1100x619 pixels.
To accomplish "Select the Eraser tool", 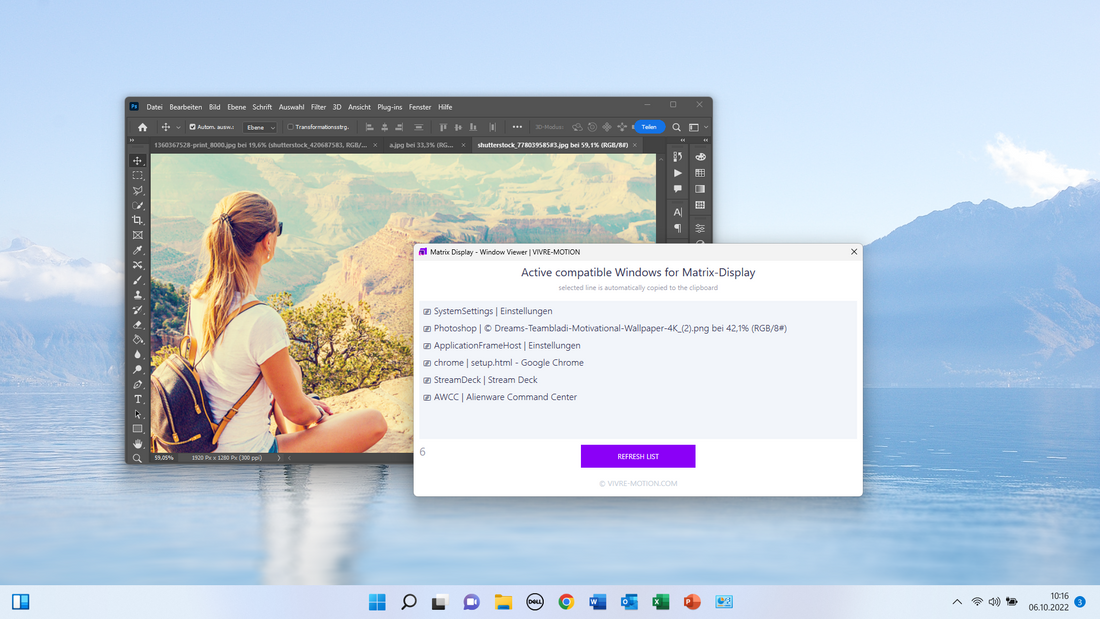I will pos(138,325).
